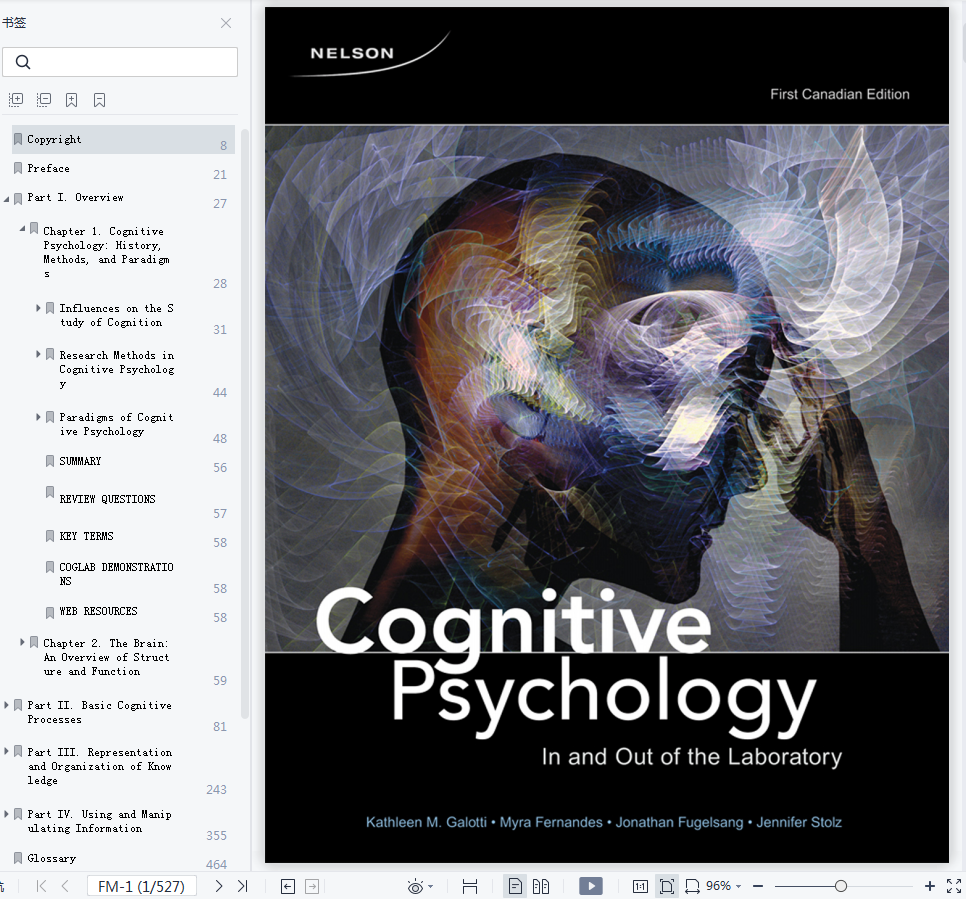
Task: Open the 96% zoom level dropdown
Action: (x=723, y=886)
